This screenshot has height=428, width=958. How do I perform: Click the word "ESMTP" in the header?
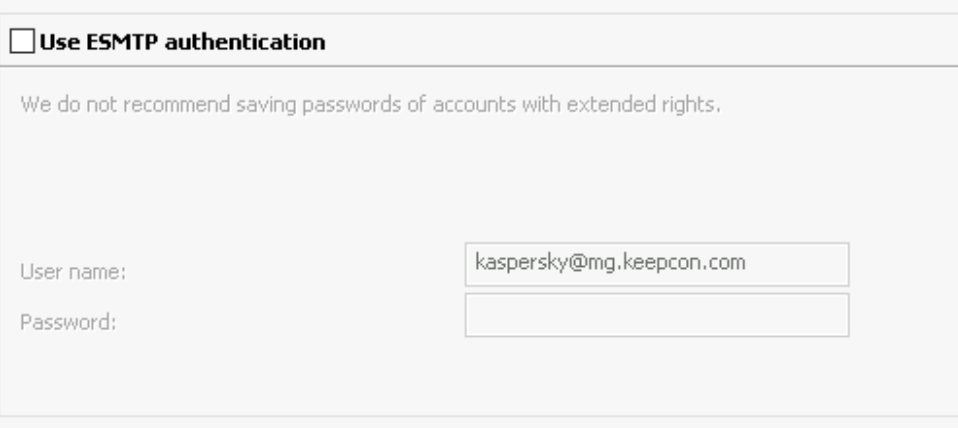click(x=95, y=42)
